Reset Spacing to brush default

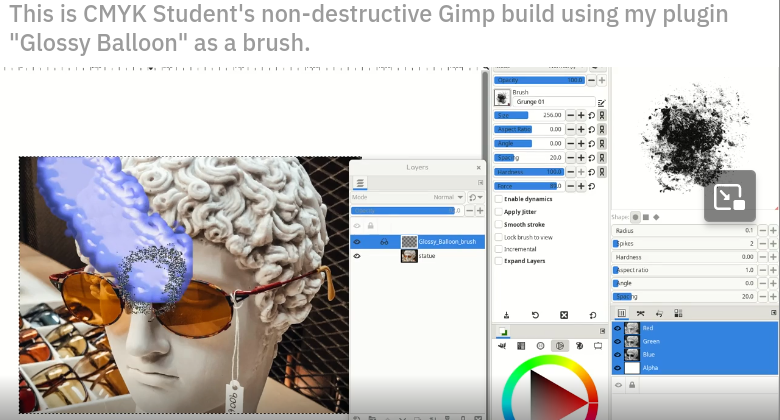coord(591,158)
